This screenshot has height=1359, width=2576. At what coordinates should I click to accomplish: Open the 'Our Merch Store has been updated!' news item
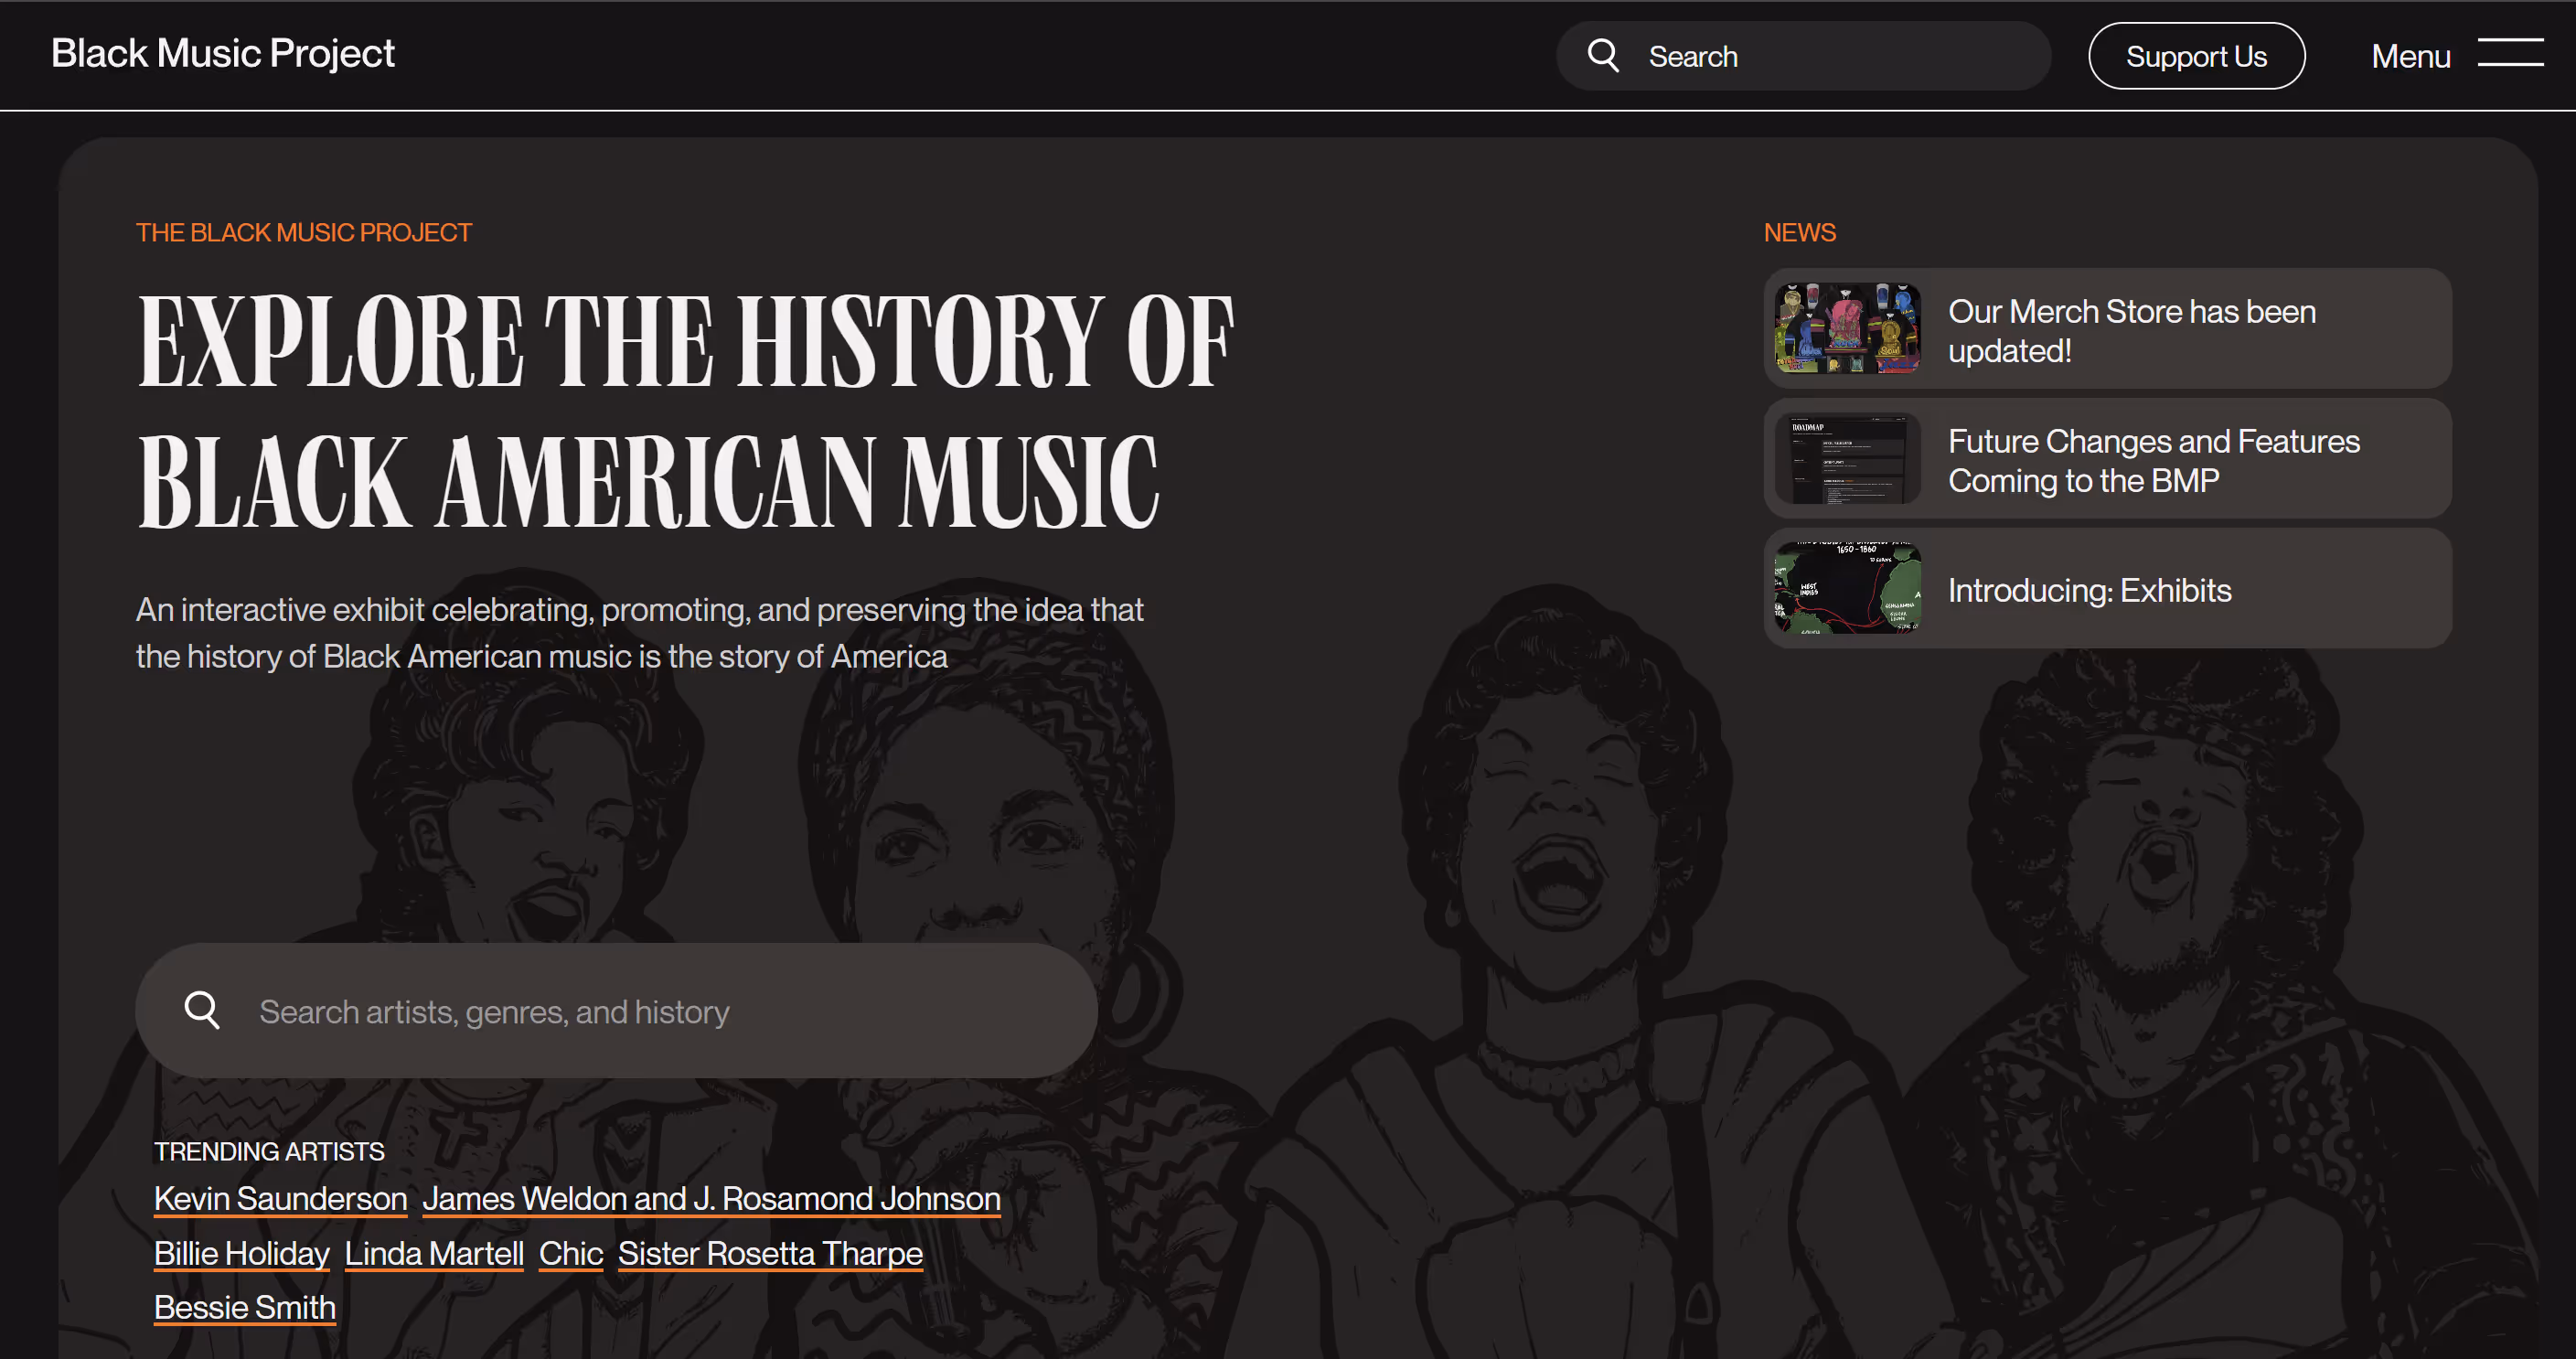(x=2131, y=330)
